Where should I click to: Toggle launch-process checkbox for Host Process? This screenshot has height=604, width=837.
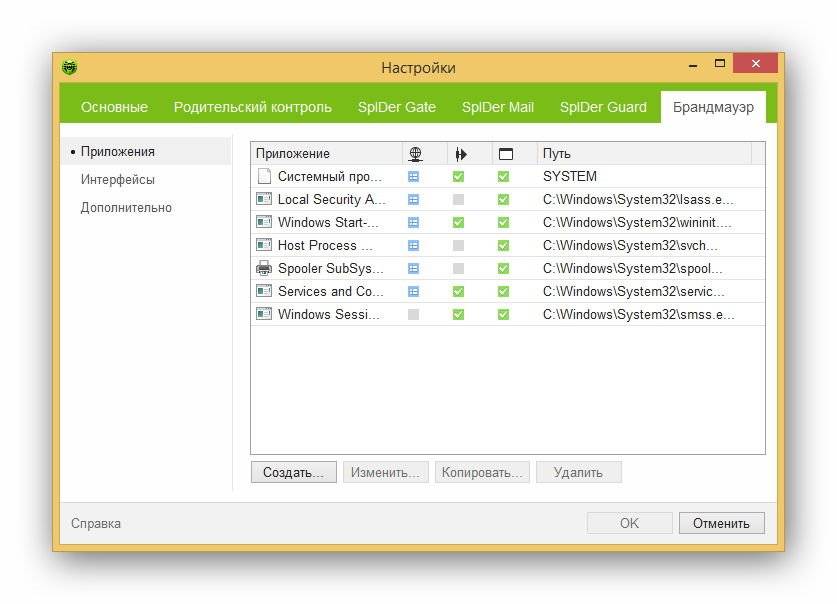(x=459, y=245)
